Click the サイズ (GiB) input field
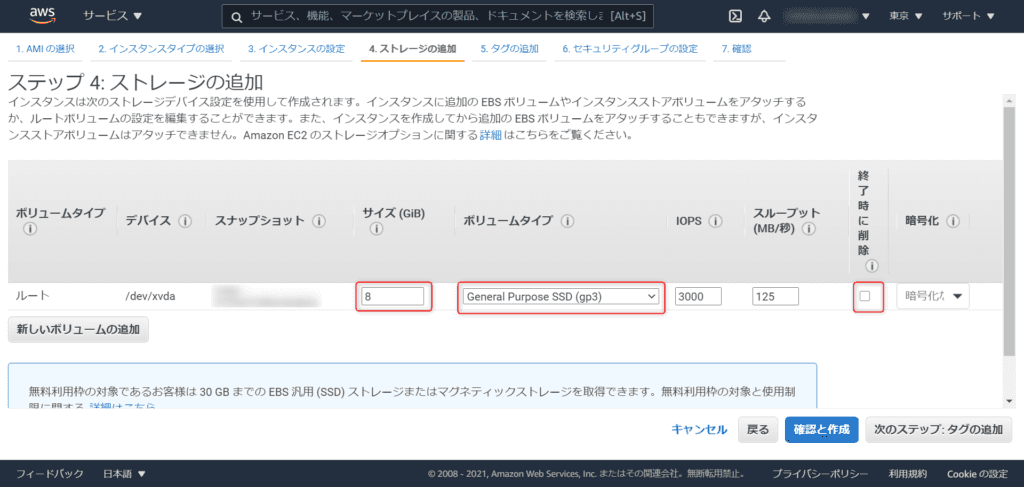 point(393,296)
